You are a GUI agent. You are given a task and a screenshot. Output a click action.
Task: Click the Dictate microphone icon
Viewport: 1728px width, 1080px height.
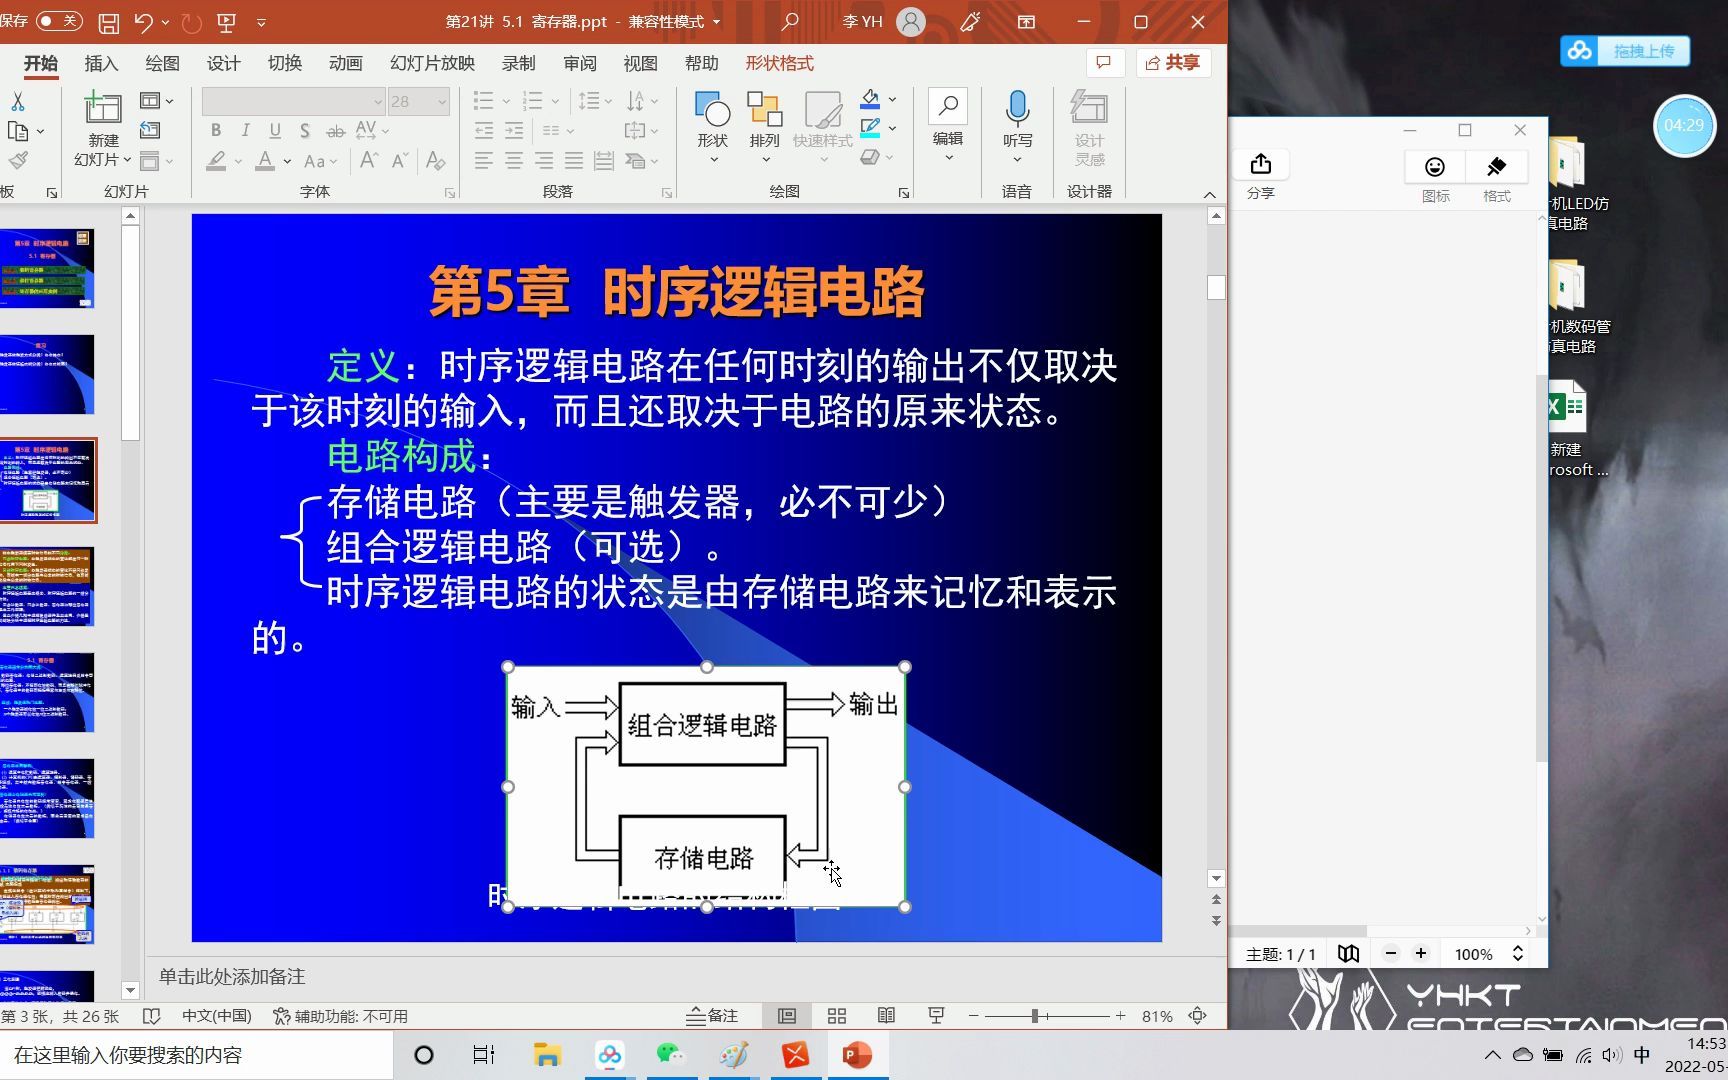coord(1017,108)
